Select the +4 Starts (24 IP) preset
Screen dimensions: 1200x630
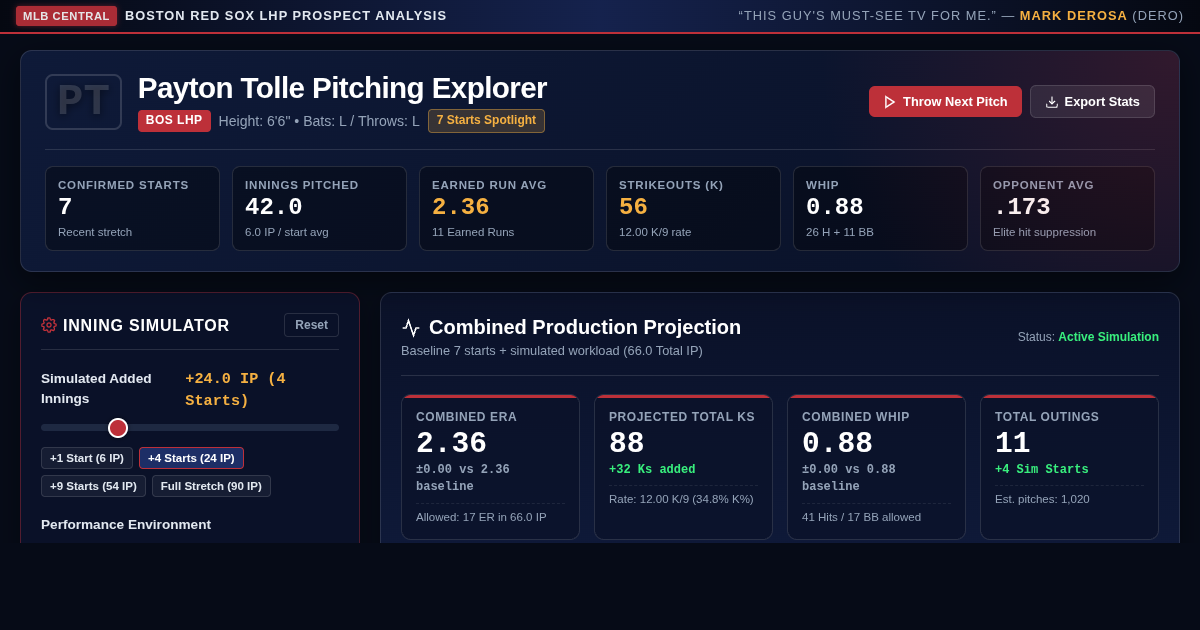(191, 458)
